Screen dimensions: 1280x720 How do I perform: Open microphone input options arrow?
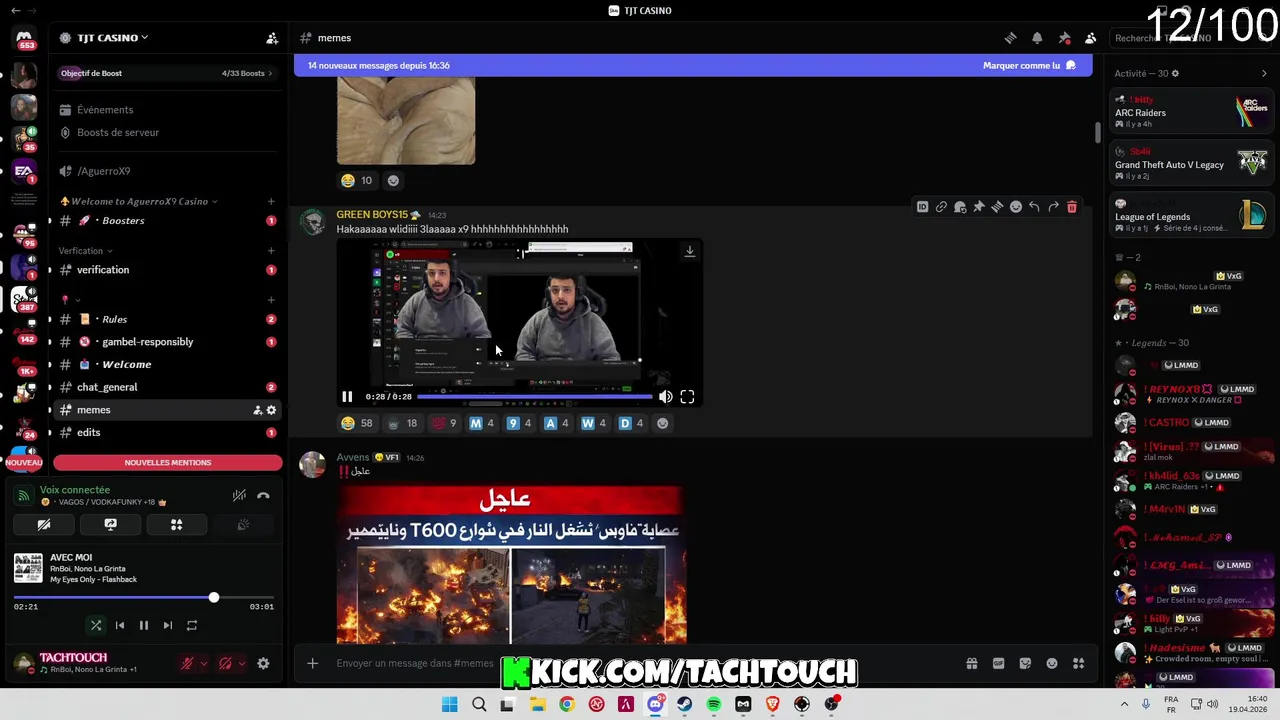(204, 663)
